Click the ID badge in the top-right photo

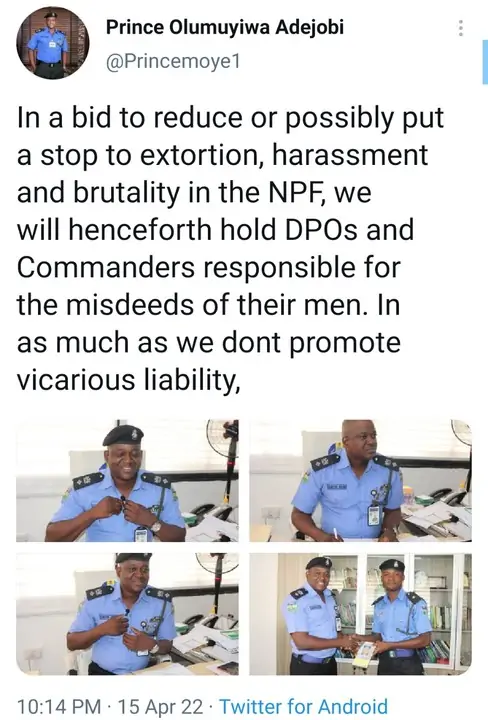point(374,516)
